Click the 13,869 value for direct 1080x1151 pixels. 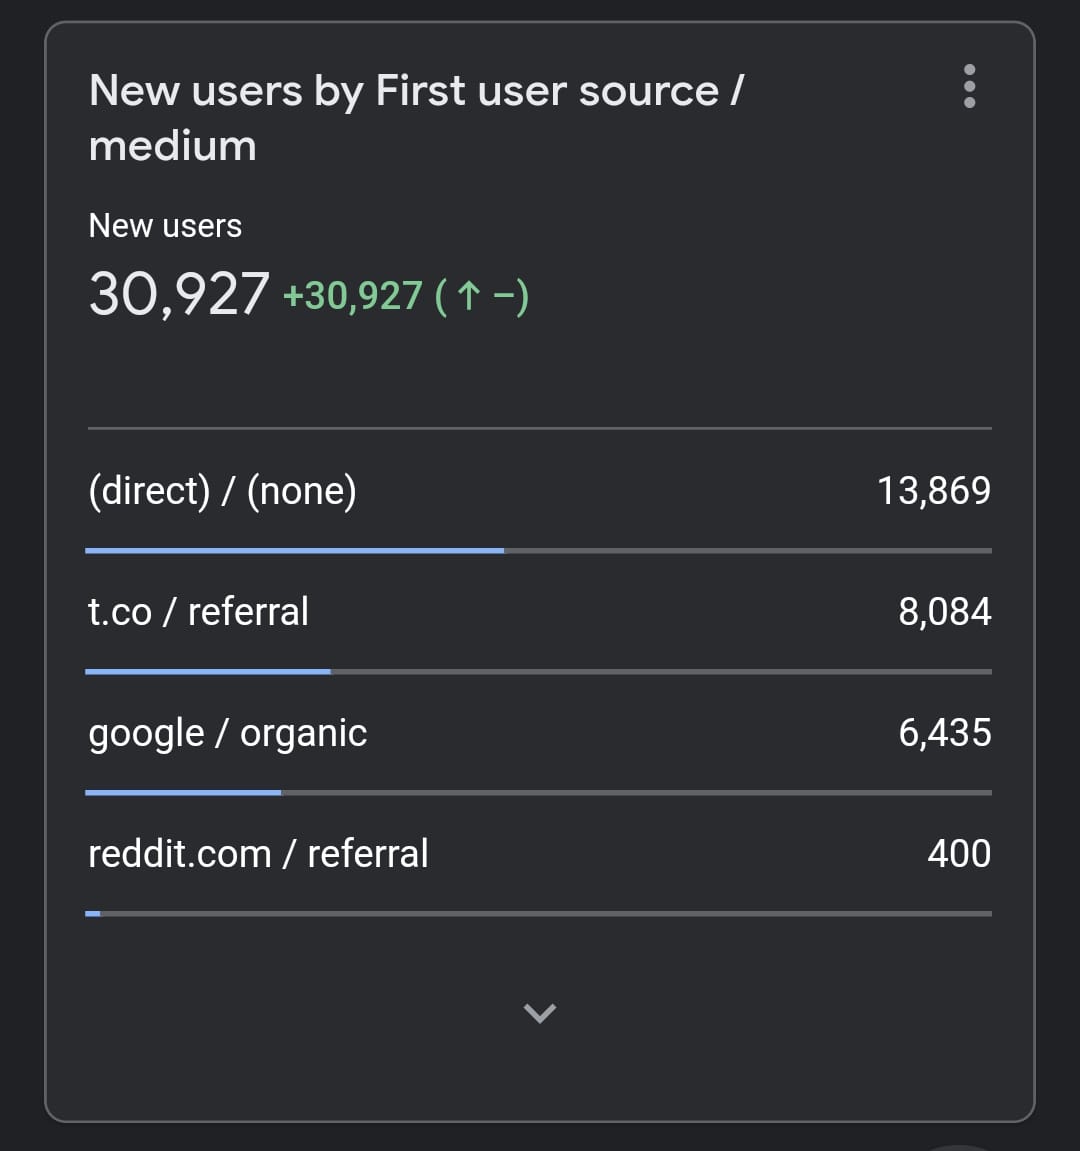coord(934,491)
